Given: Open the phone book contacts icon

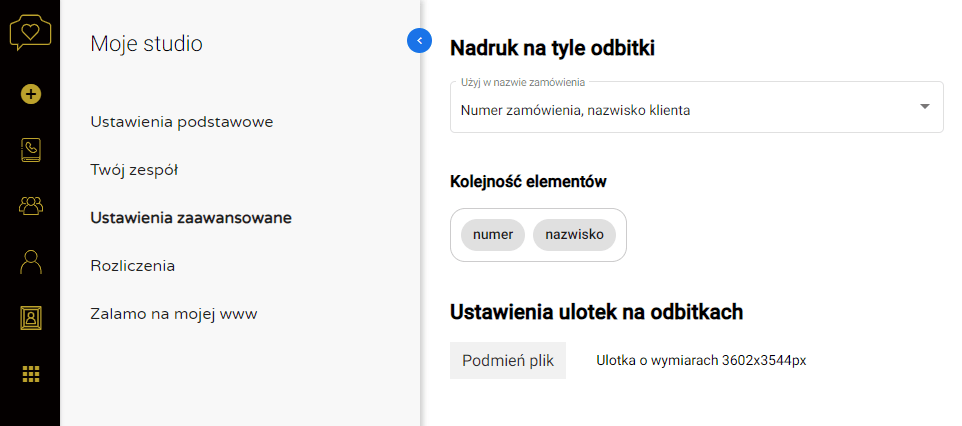Looking at the screenshot, I should pyautogui.click(x=31, y=150).
